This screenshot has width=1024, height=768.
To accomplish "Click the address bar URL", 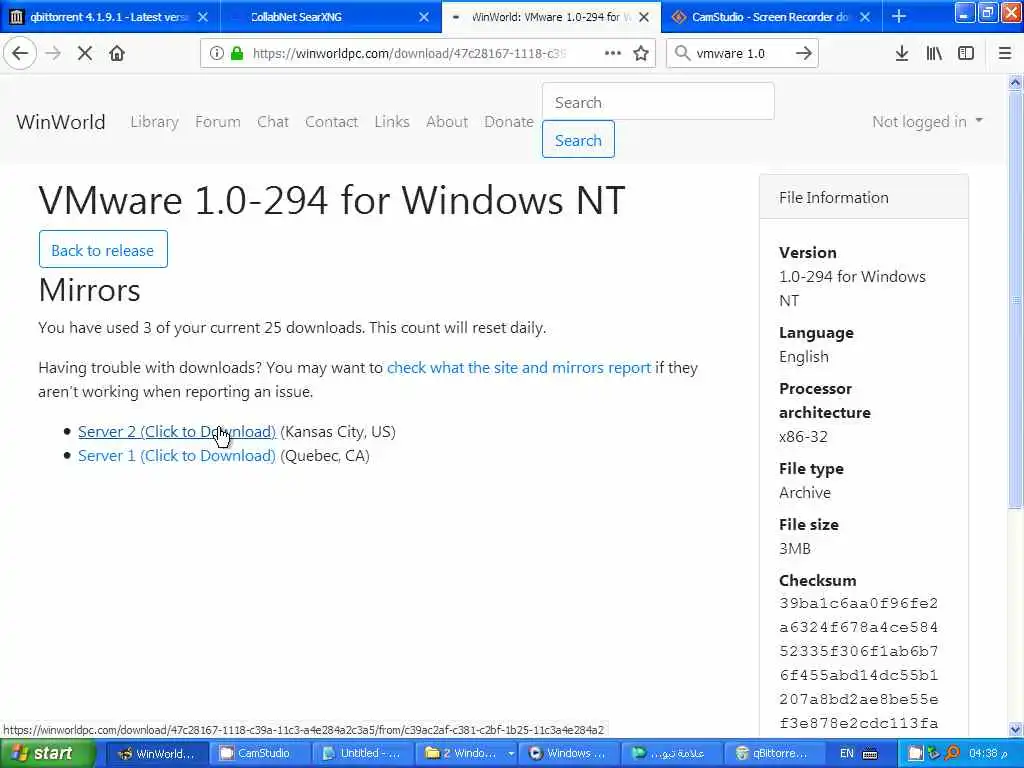I will pos(409,53).
